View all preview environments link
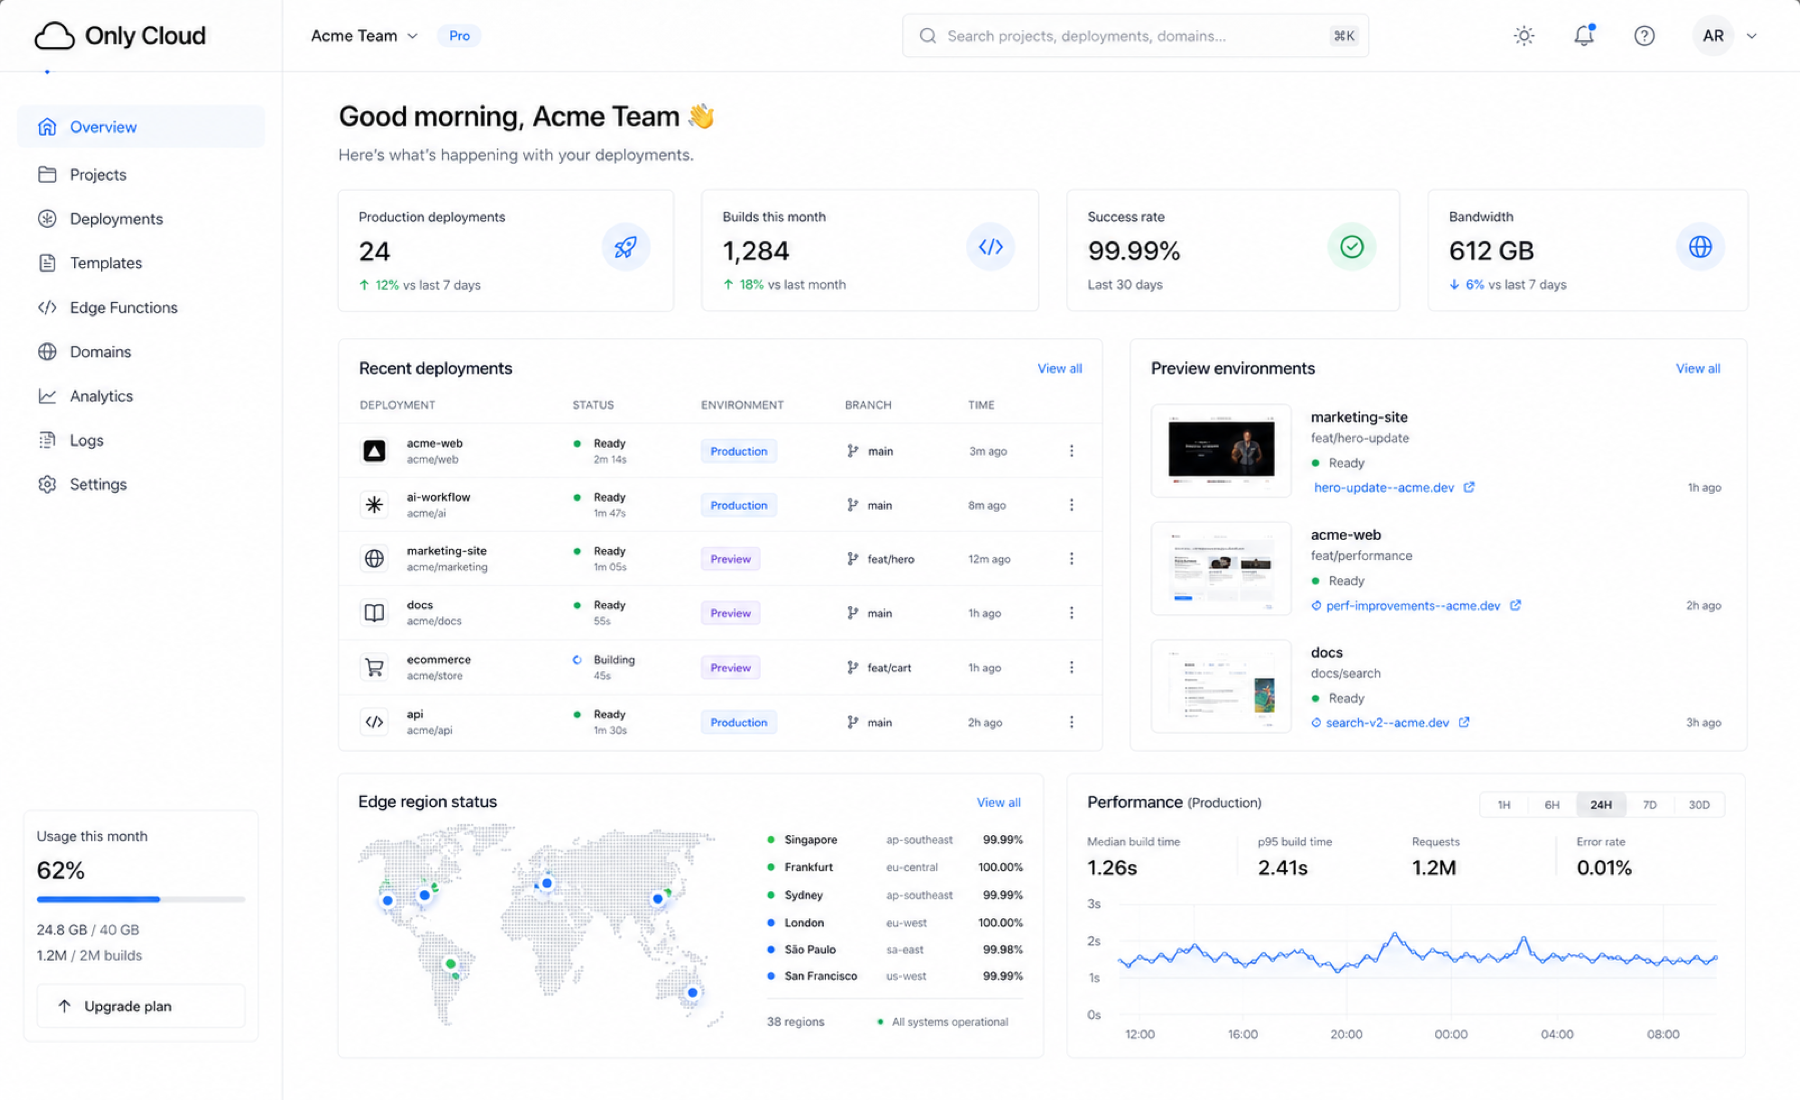The height and width of the screenshot is (1100, 1800). click(1698, 369)
